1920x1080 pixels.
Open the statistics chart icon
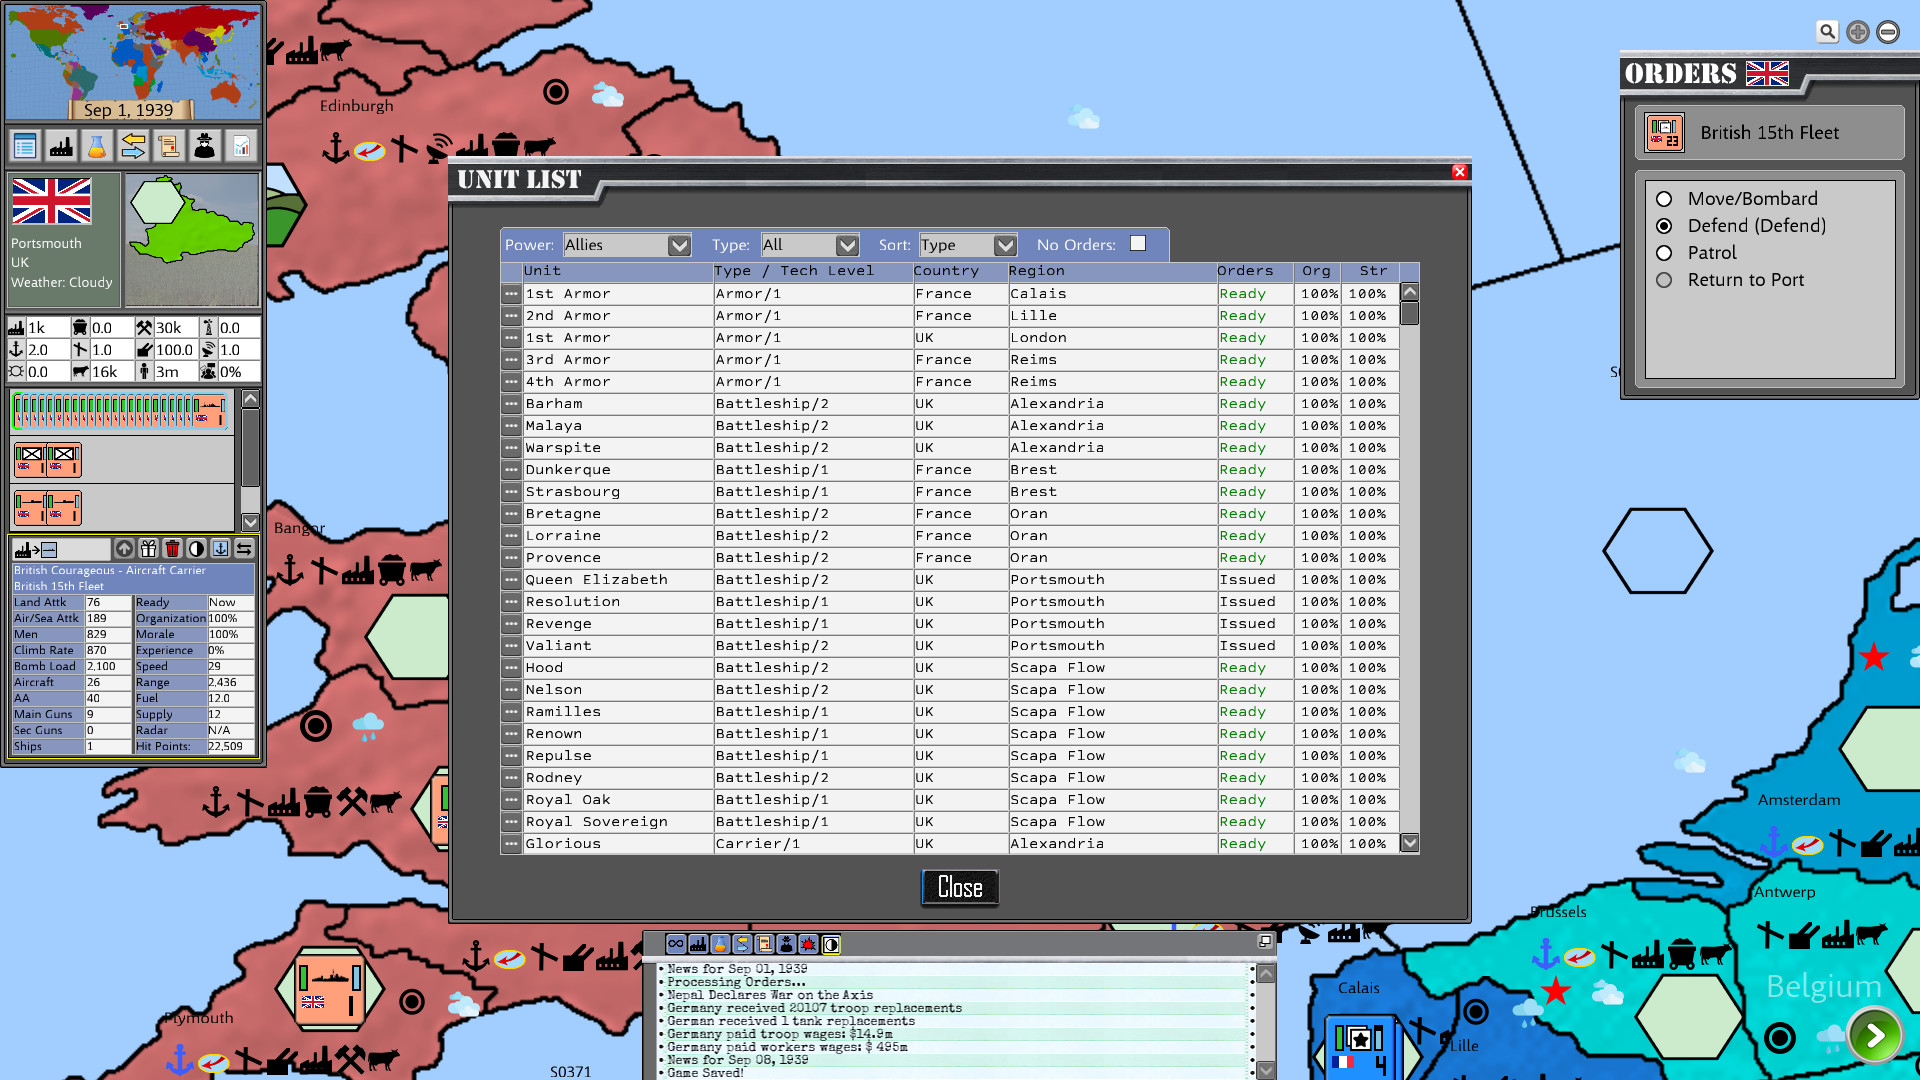point(241,145)
